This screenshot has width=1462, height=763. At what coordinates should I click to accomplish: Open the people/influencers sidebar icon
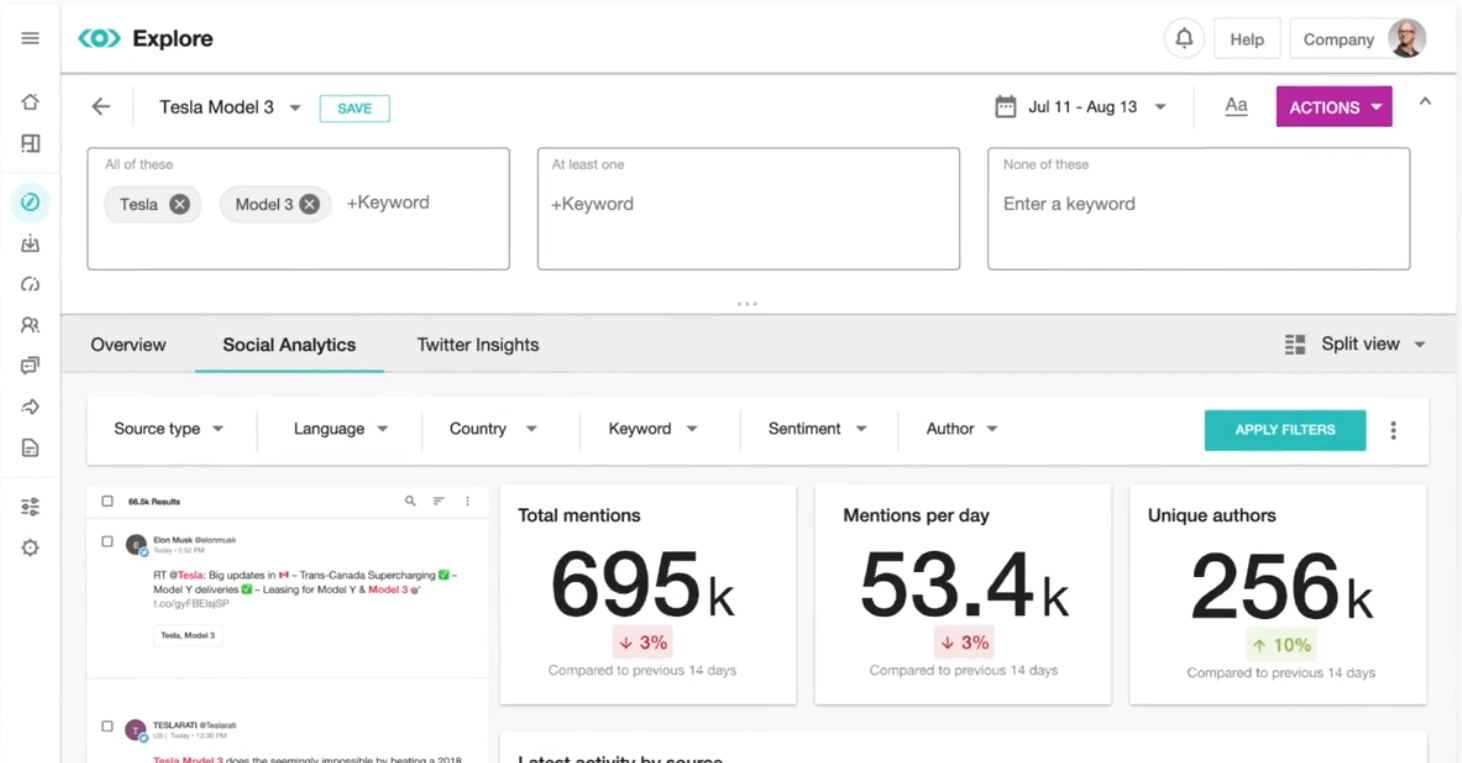point(30,325)
